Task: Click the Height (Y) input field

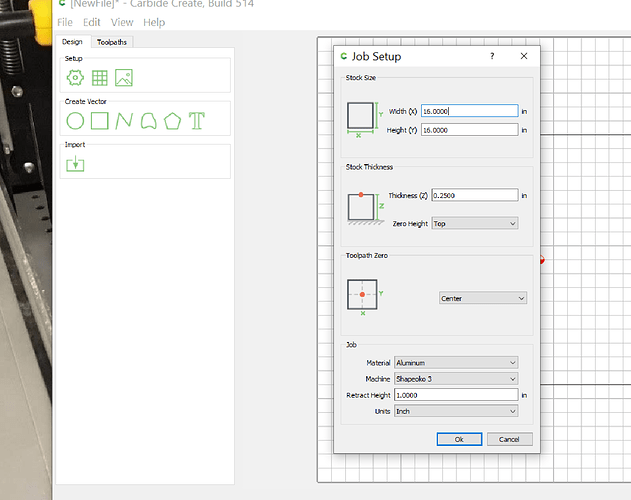Action: coord(470,130)
